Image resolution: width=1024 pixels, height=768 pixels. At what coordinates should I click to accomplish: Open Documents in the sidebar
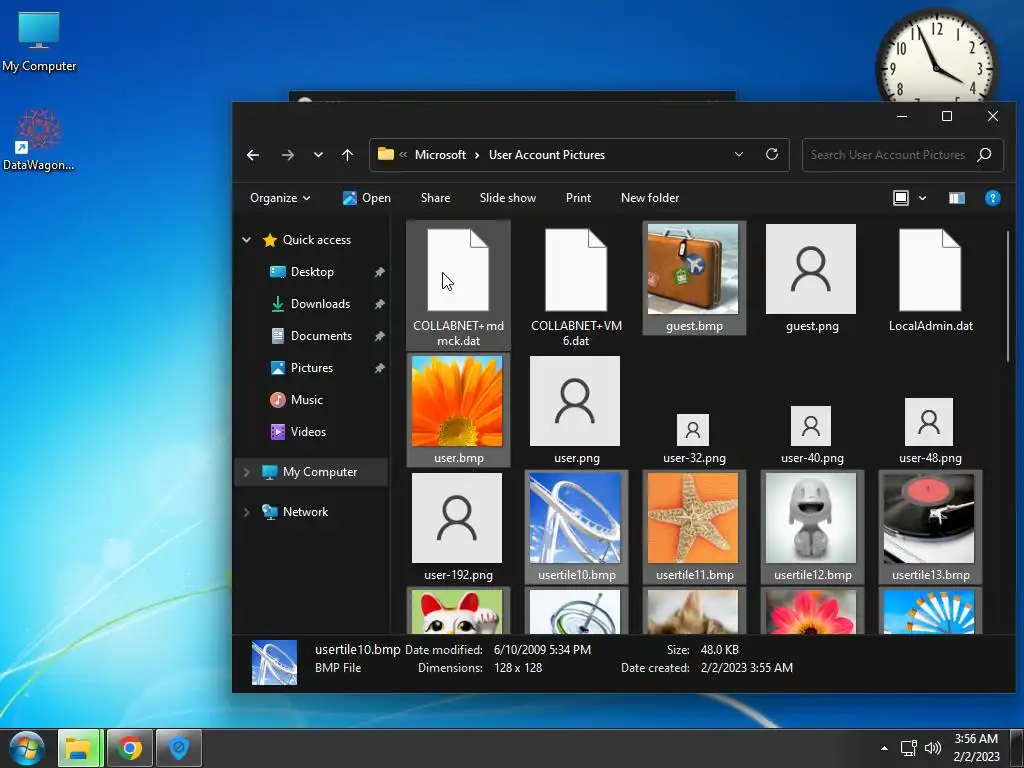(321, 336)
